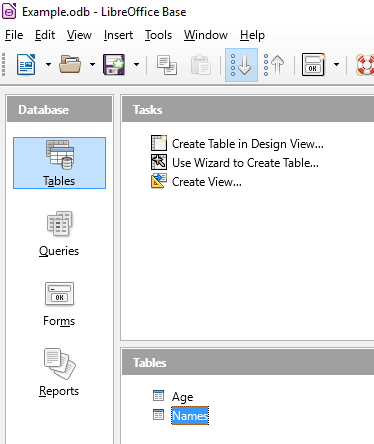The height and width of the screenshot is (444, 374).
Task: Click the Paste clipboard toolbar icon
Action: (x=201, y=65)
